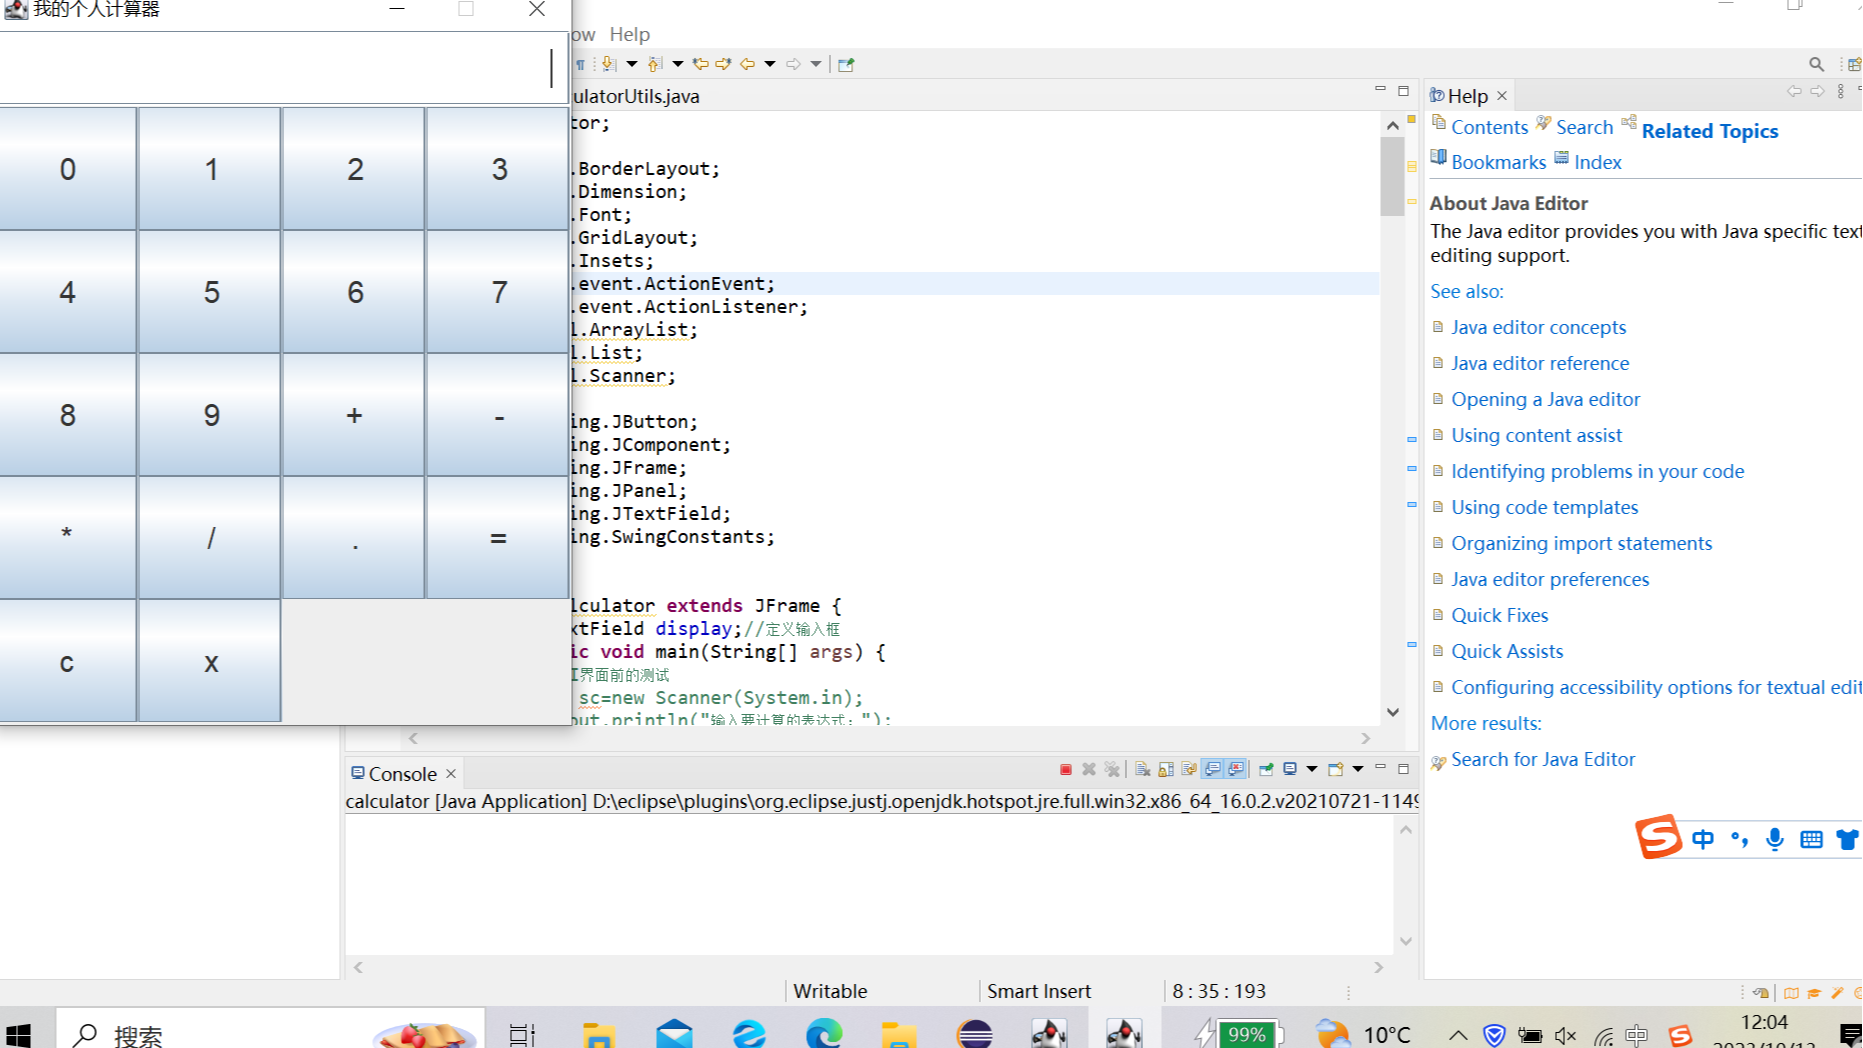Open Display Selected Console dropdown arrow
This screenshot has width=1863, height=1048.
click(1311, 770)
